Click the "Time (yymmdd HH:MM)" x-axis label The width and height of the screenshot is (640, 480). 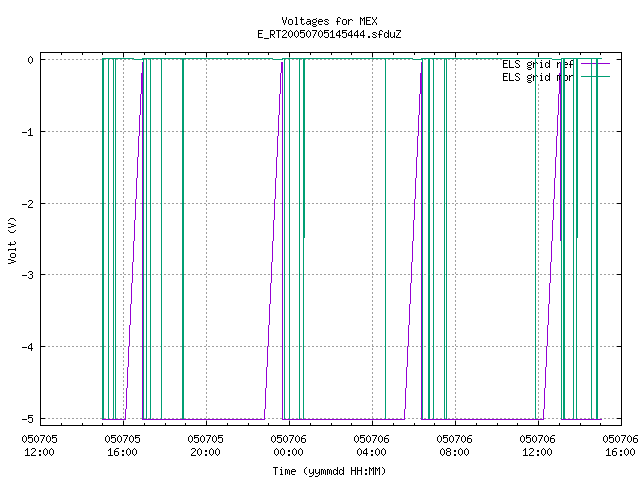click(329, 471)
